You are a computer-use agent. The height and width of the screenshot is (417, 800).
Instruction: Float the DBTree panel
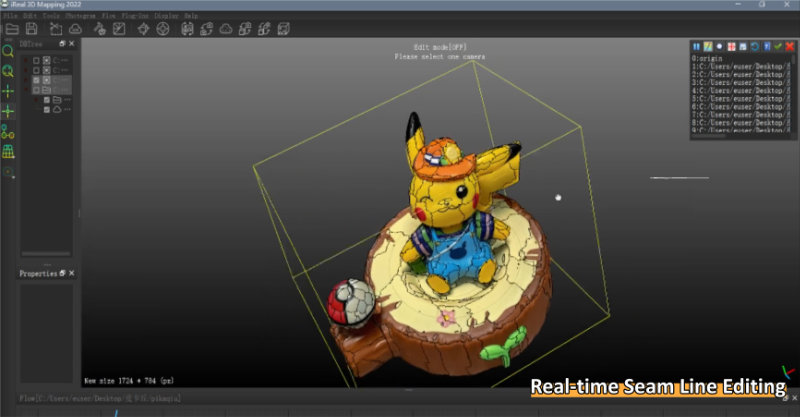[x=62, y=44]
